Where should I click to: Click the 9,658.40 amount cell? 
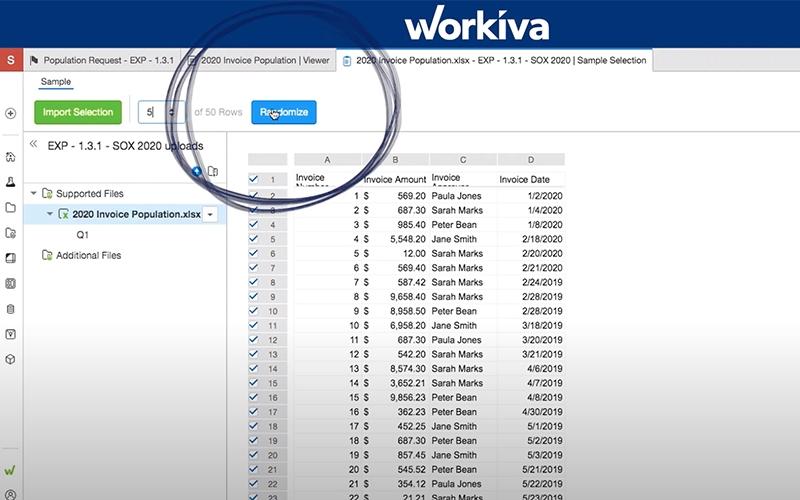(x=395, y=296)
